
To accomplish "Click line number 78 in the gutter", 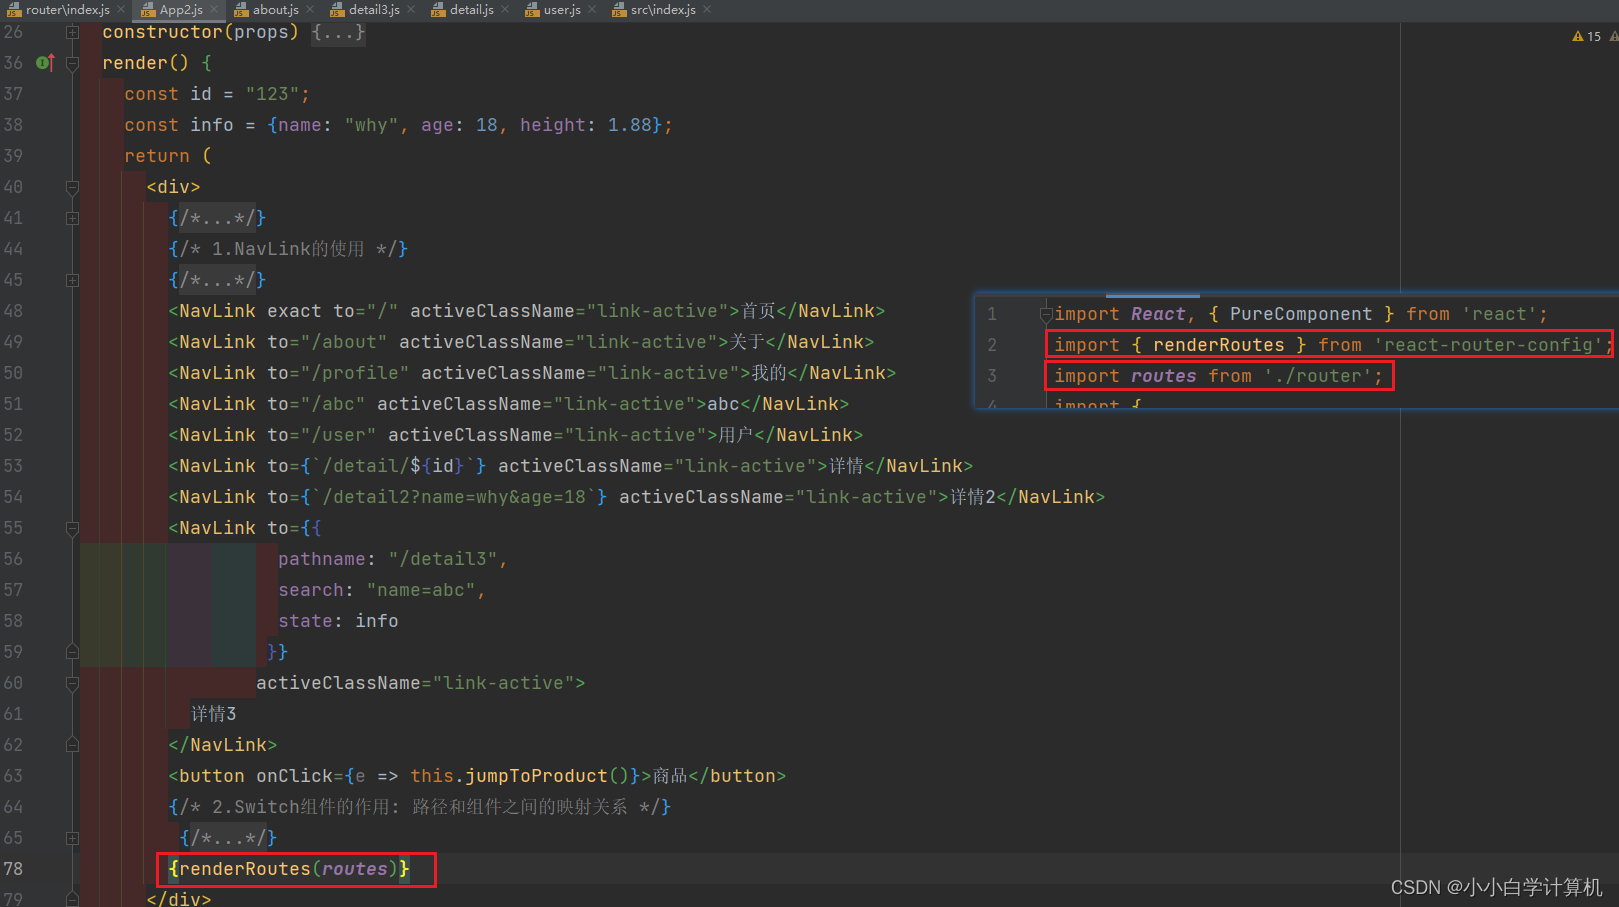I will 13,869.
